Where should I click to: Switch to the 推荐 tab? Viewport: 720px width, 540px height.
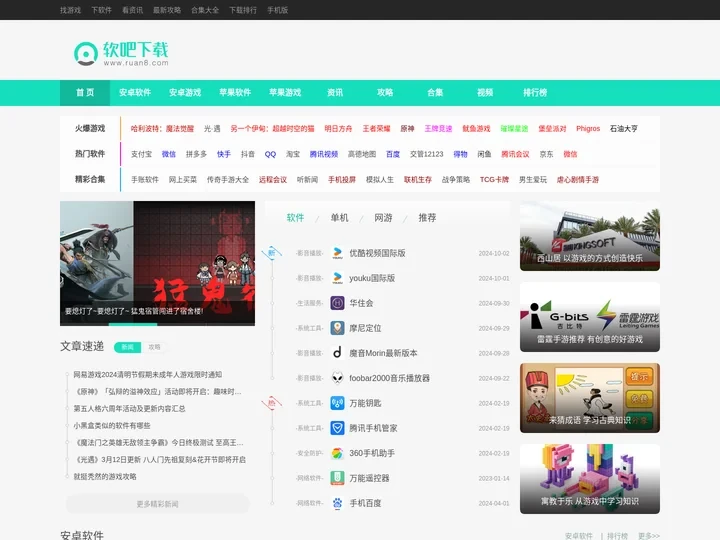coord(427,218)
